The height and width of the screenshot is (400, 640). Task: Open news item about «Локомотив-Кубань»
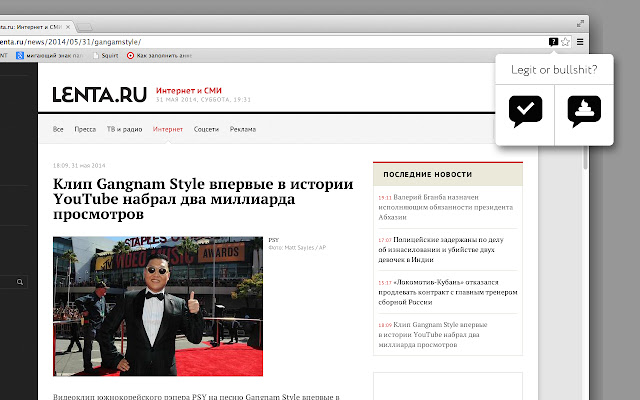pyautogui.click(x=448, y=292)
